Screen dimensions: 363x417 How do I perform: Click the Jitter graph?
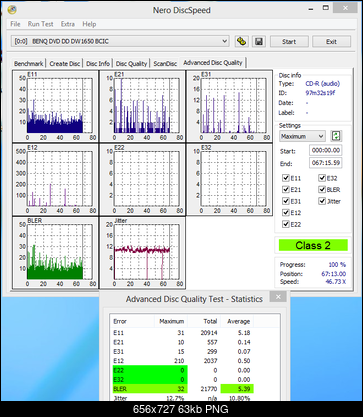[x=142, y=253]
